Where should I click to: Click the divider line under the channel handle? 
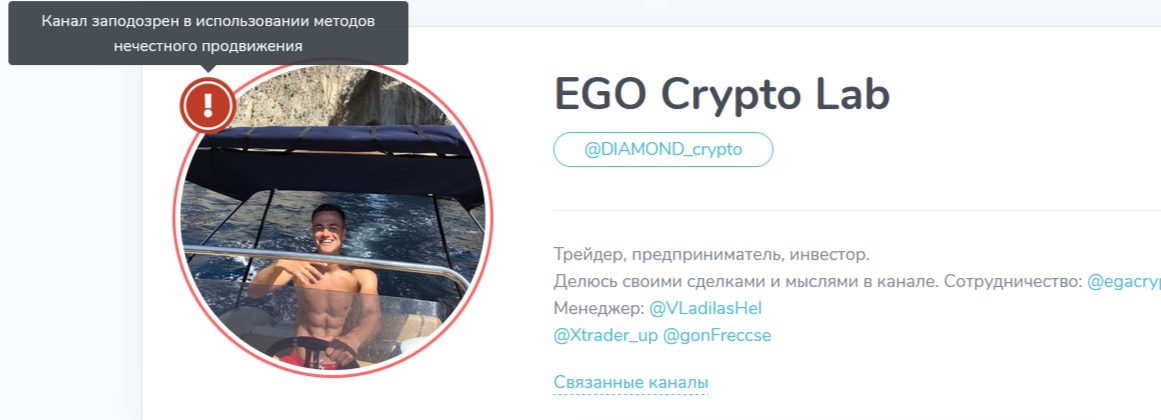[857, 210]
